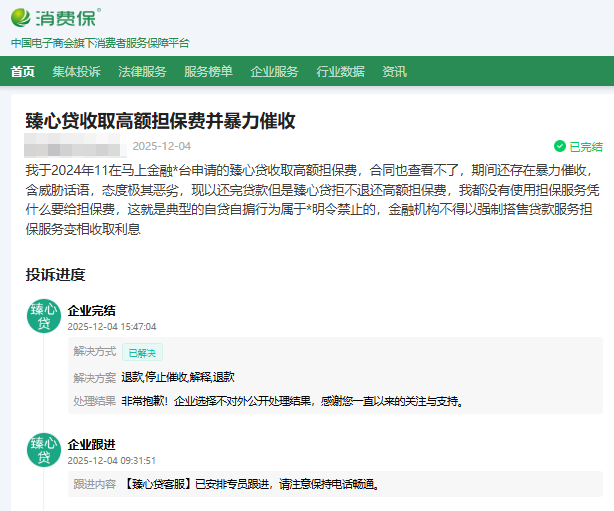Navigate to 企业服务 in the top bar

[274, 72]
